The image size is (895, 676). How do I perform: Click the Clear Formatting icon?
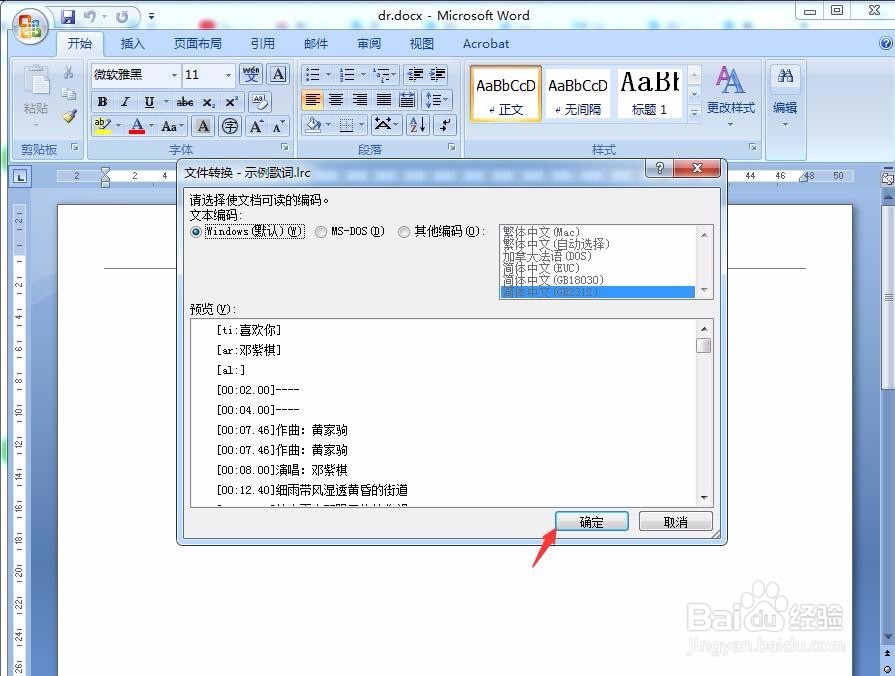tap(260, 102)
